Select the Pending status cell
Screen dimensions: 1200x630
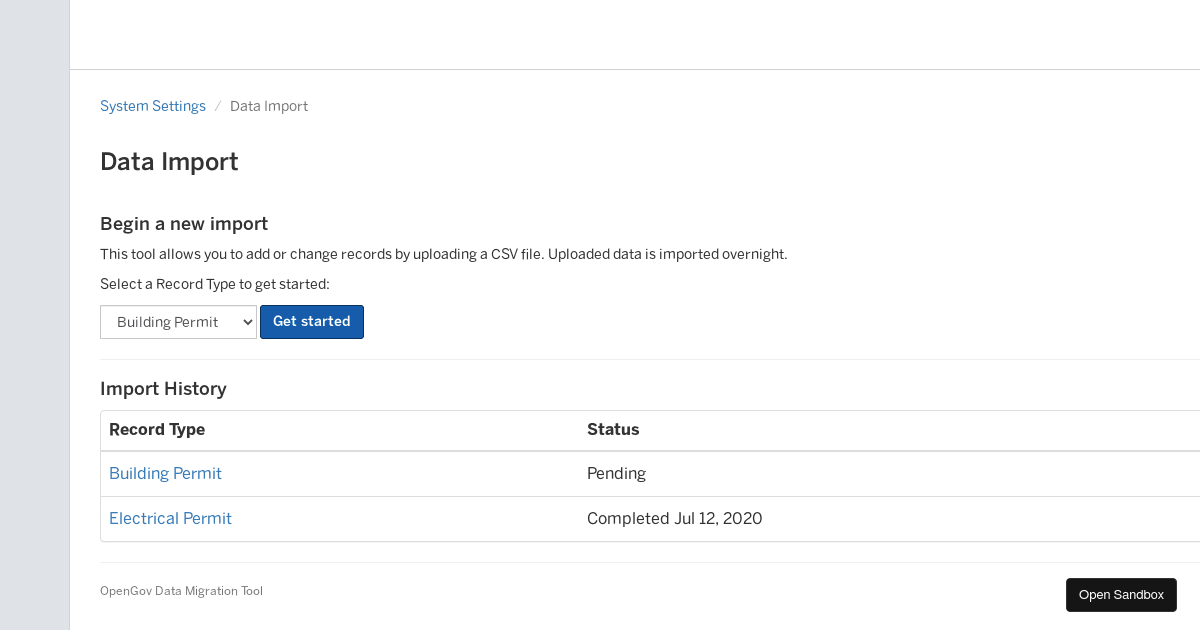616,473
